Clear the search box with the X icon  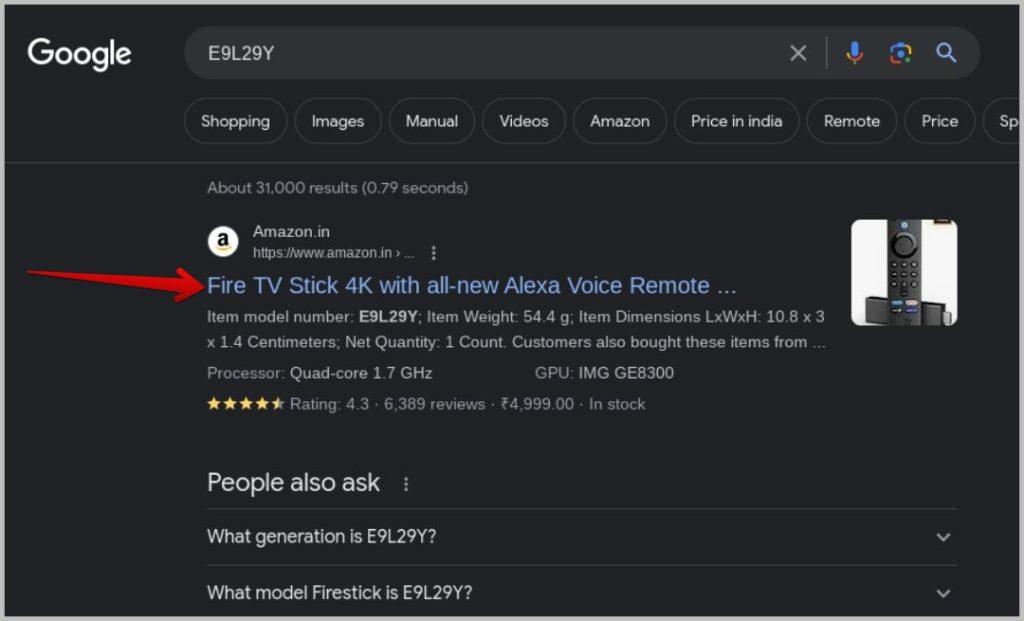click(798, 53)
